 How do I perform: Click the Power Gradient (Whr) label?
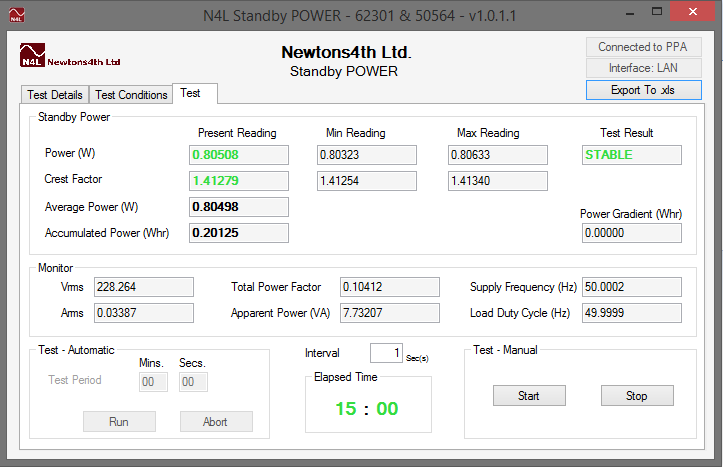tap(630, 214)
